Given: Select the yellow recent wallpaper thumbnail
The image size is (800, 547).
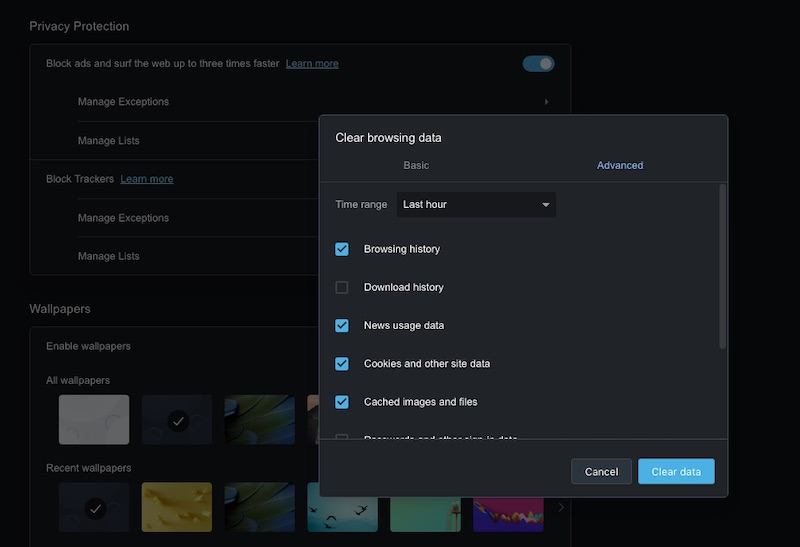Looking at the screenshot, I should click(177, 507).
